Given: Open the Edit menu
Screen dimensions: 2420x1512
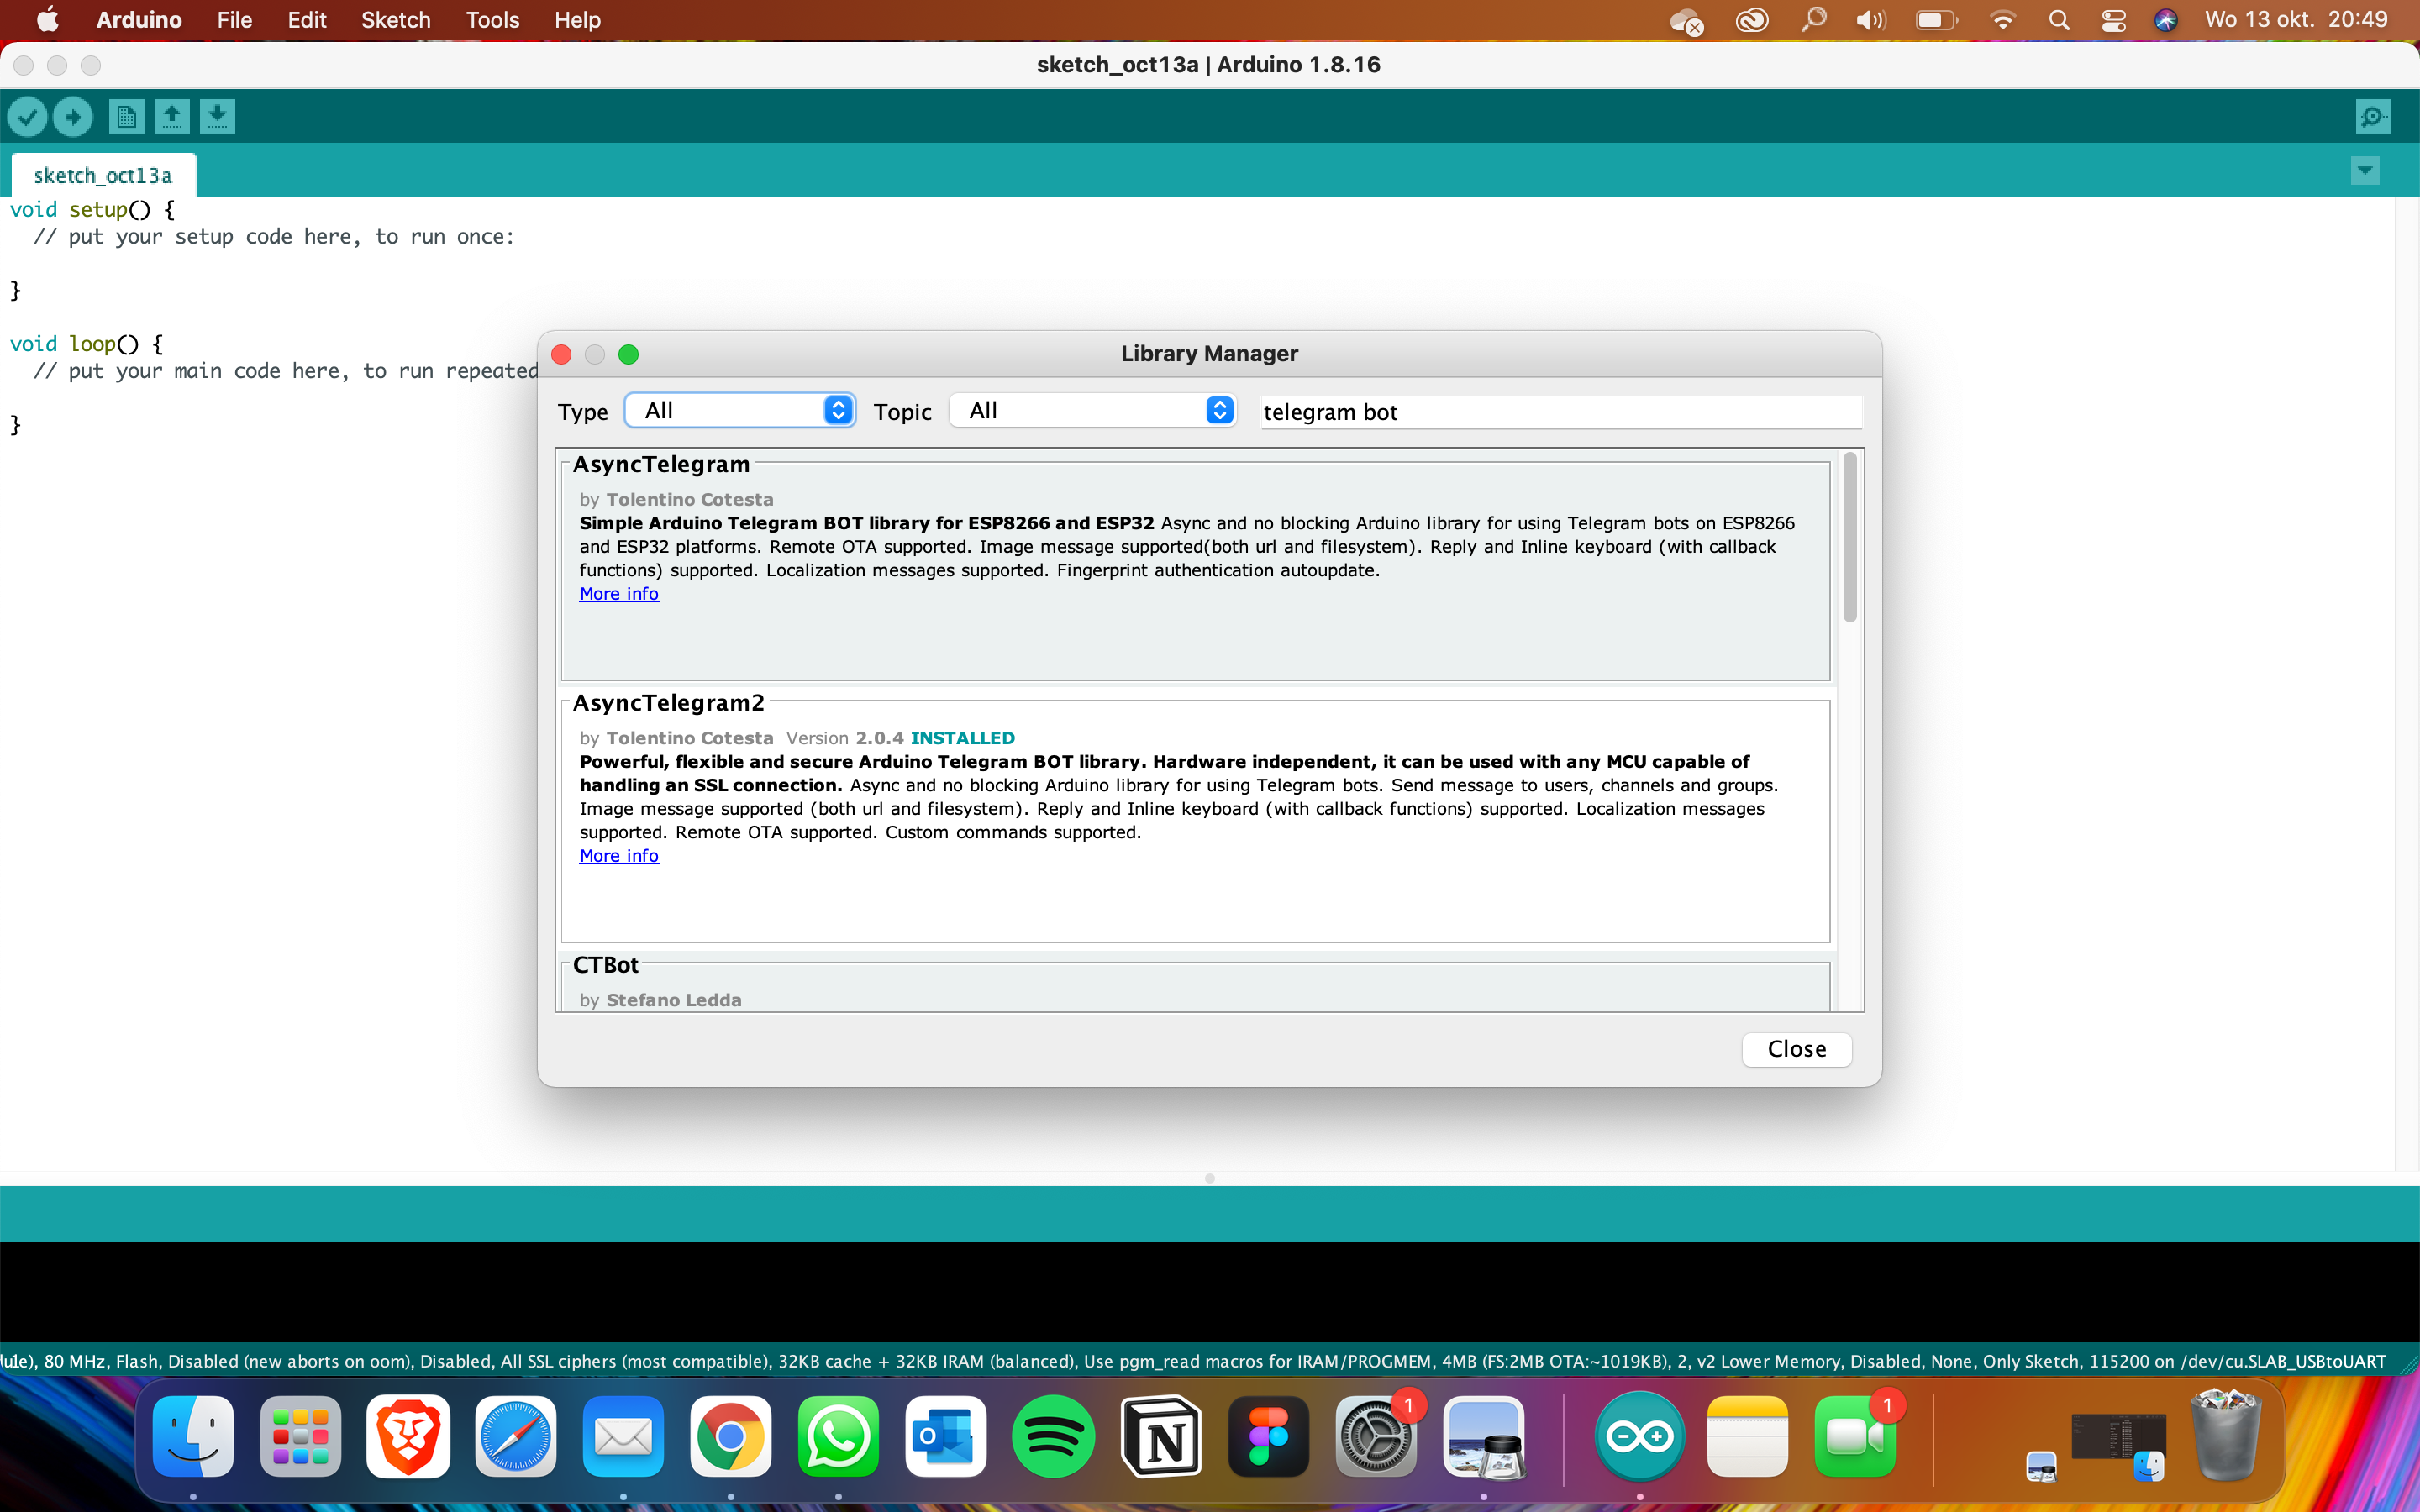Looking at the screenshot, I should [x=307, y=20].
